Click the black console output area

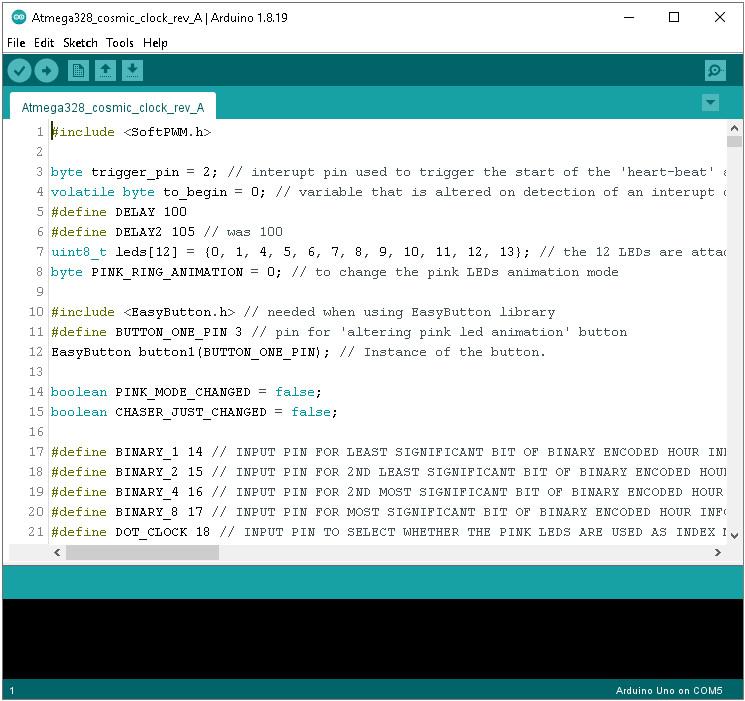click(372, 639)
